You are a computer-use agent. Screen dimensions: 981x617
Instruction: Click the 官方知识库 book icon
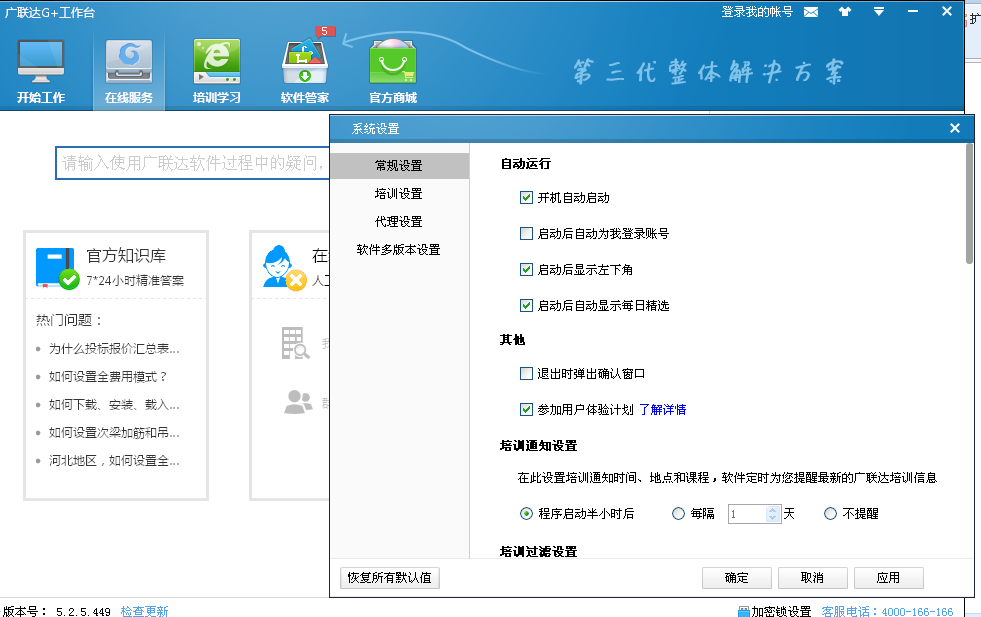point(57,268)
